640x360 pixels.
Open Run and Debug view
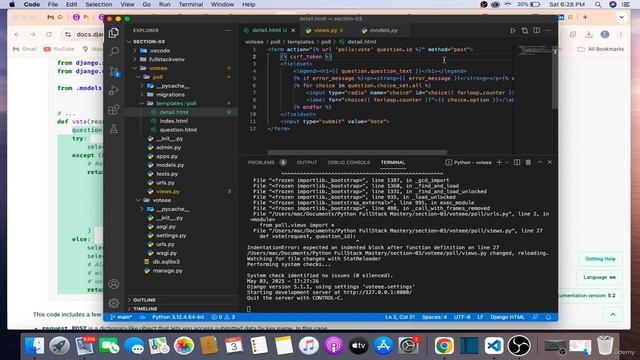pyautogui.click(x=114, y=90)
